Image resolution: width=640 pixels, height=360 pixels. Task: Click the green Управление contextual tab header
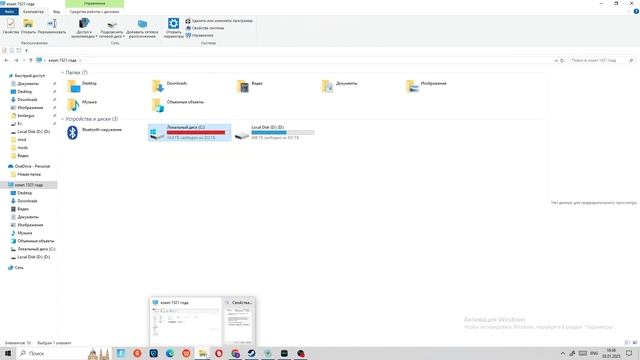click(94, 3)
